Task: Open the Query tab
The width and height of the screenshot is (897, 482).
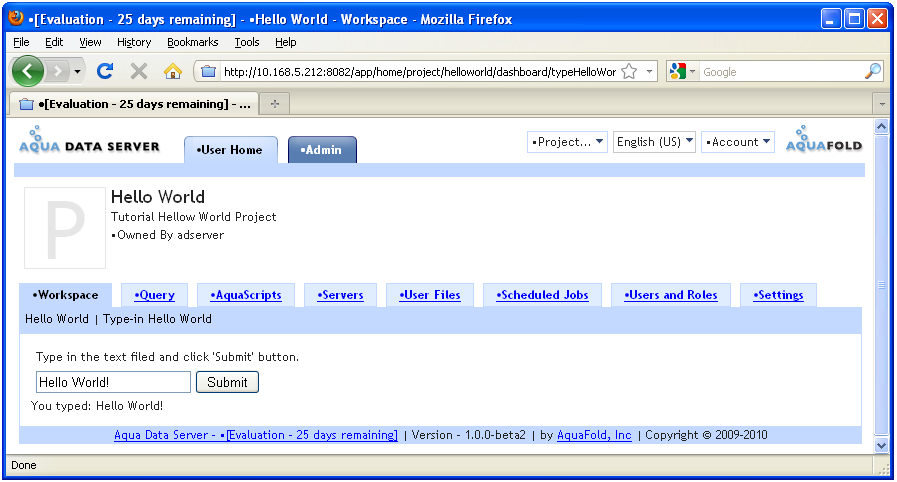Action: point(154,295)
